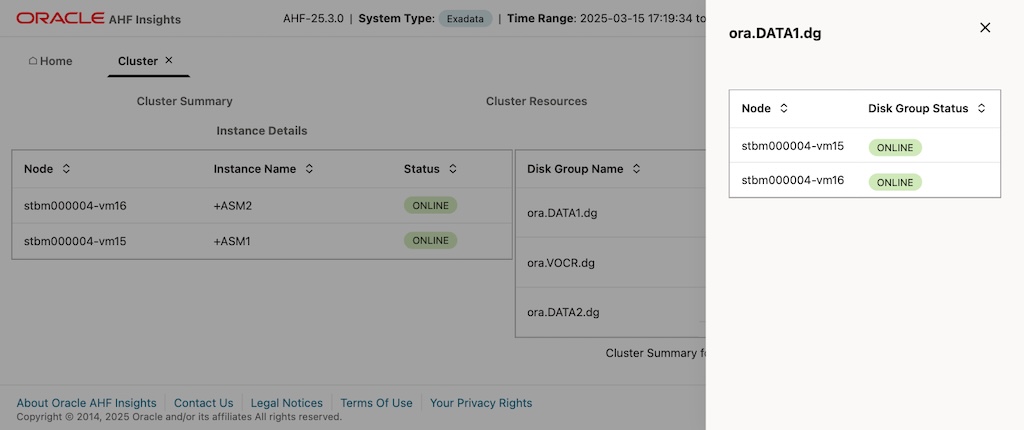This screenshot has width=1024, height=430.
Task: Sort panel table by Node column
Action: coord(784,108)
